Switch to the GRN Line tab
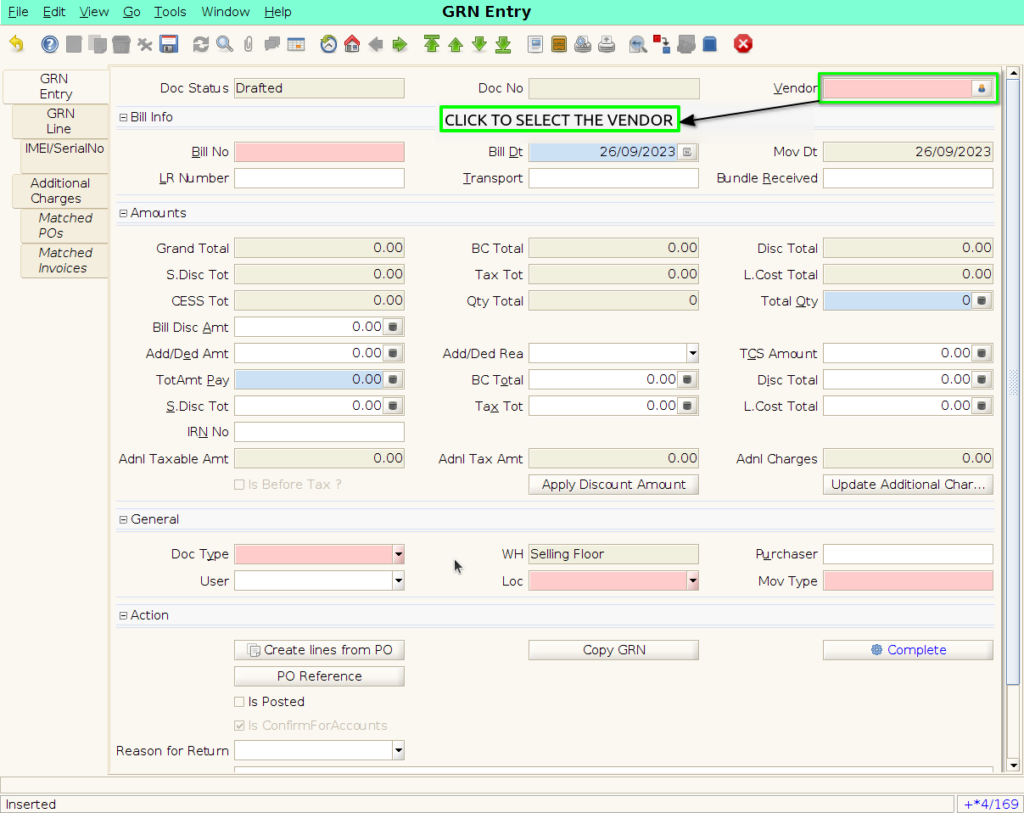 coord(59,121)
